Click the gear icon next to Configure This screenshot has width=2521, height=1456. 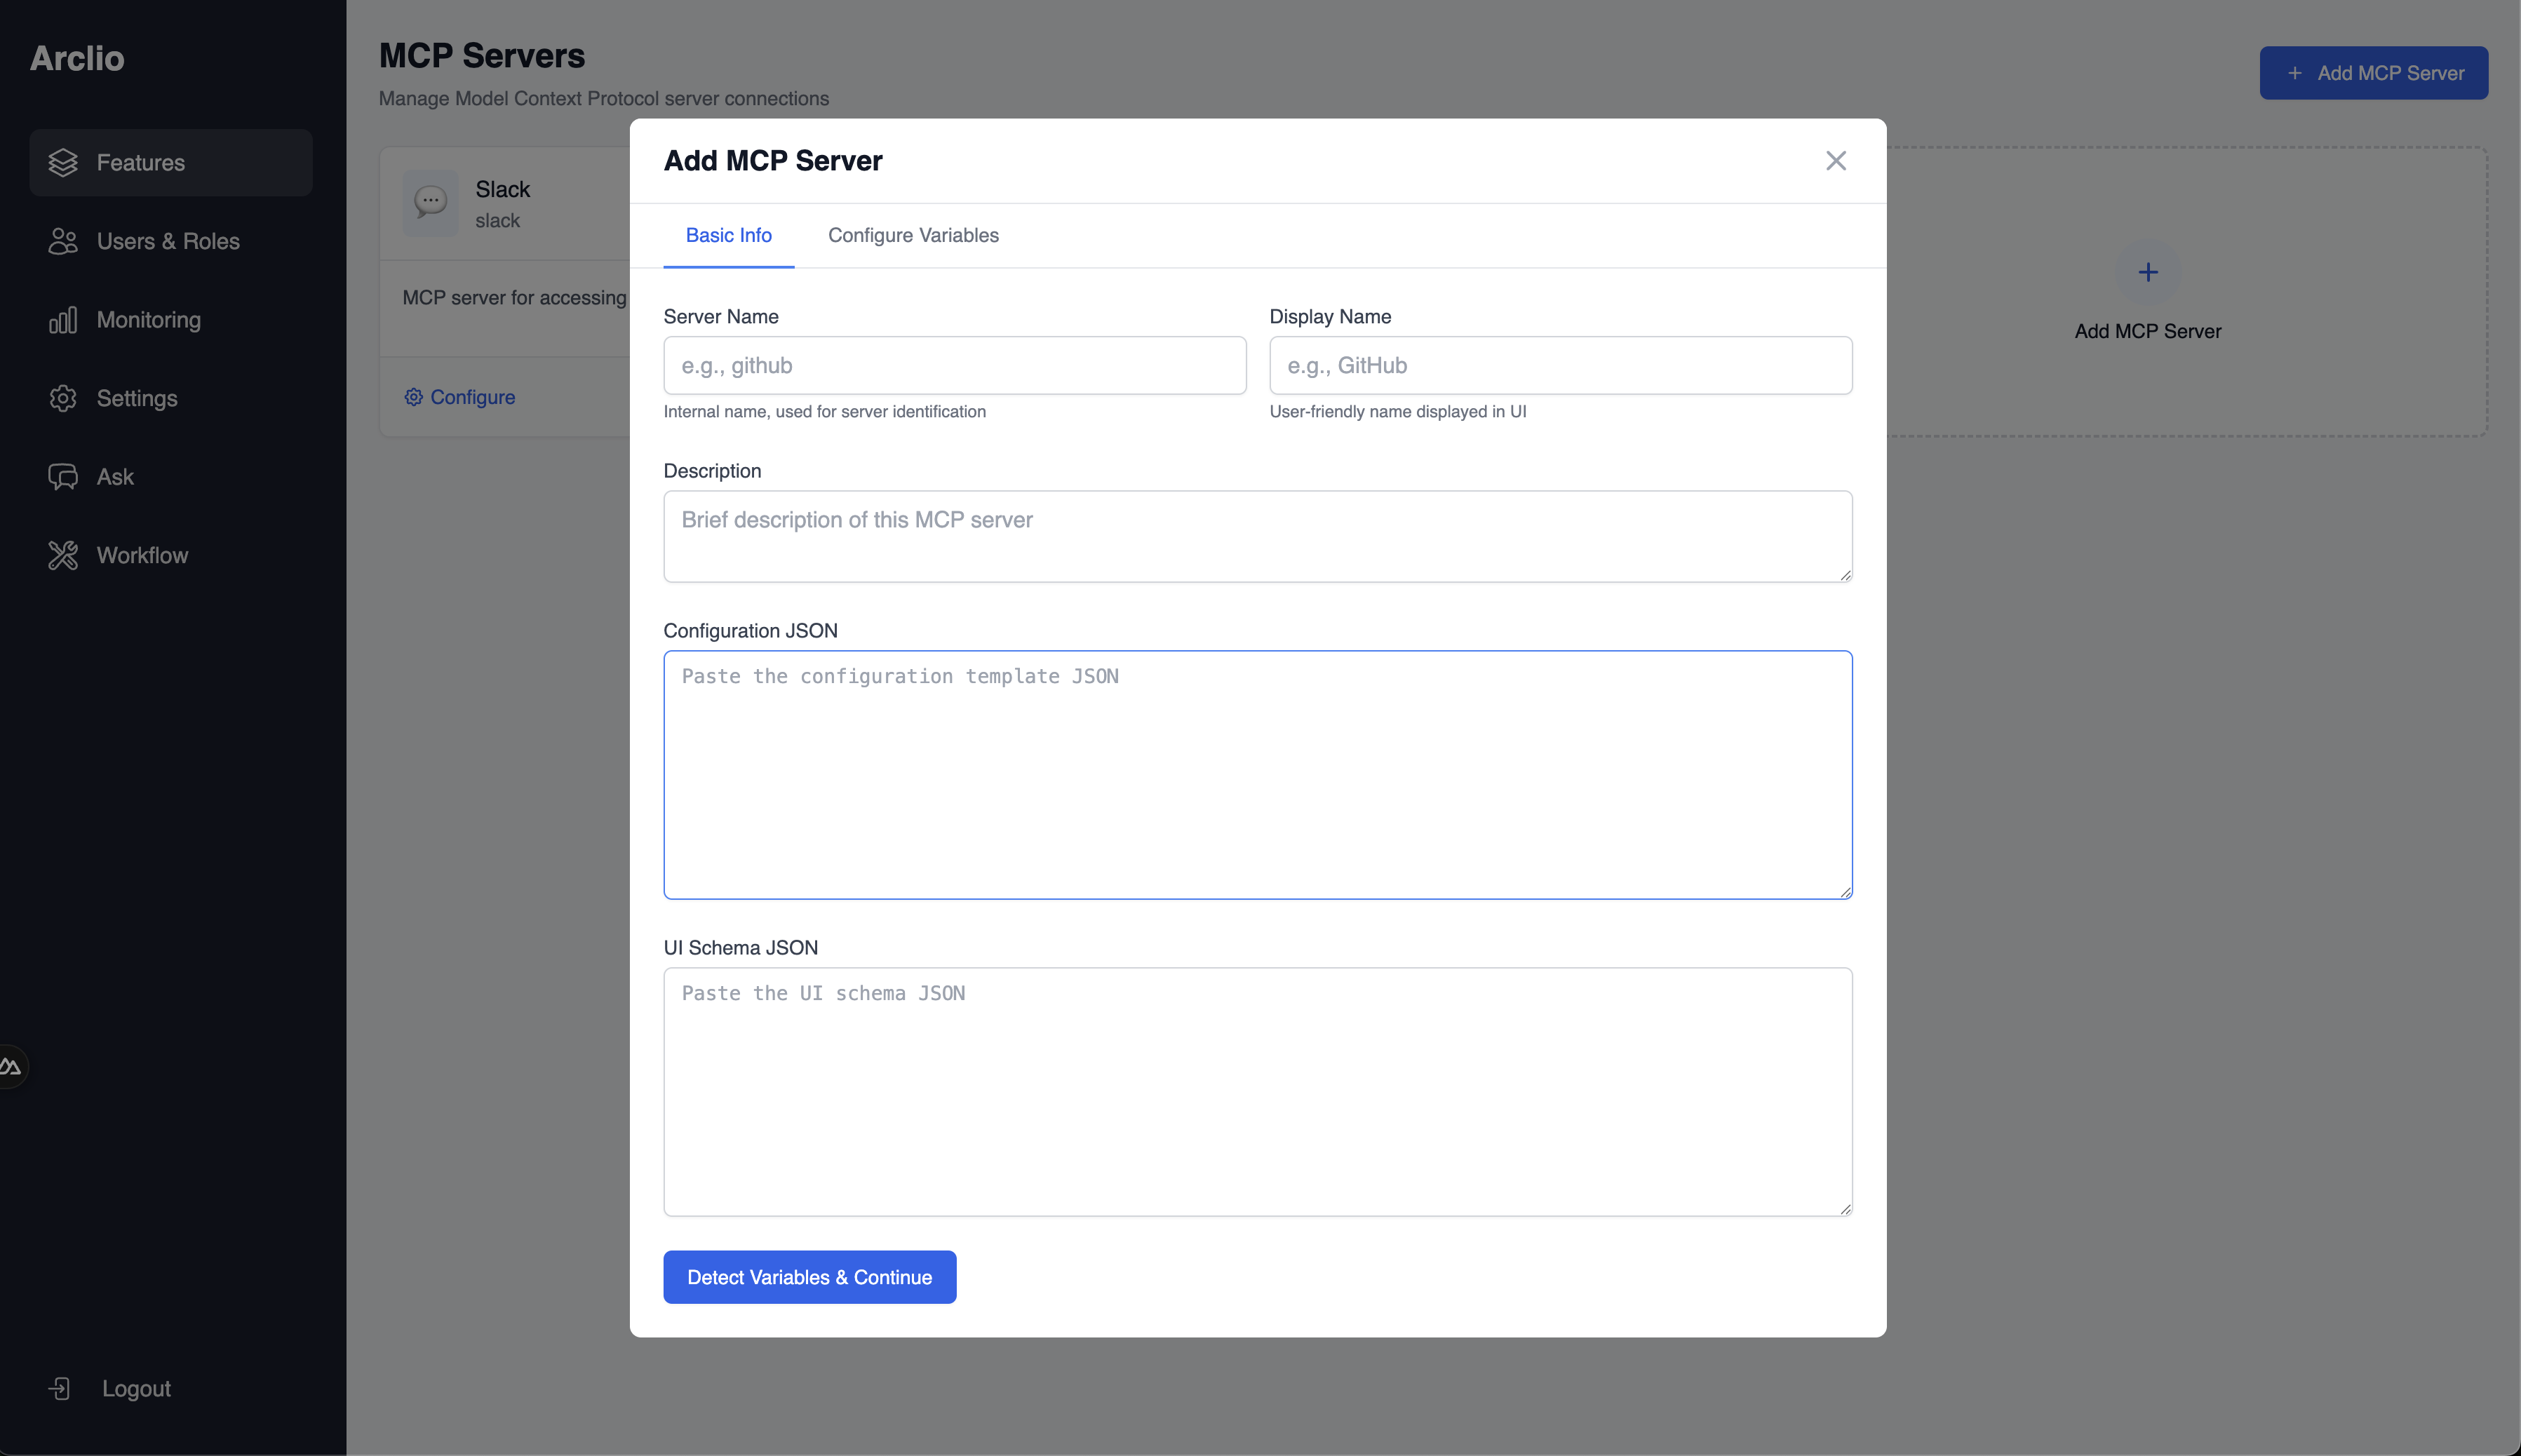414,397
